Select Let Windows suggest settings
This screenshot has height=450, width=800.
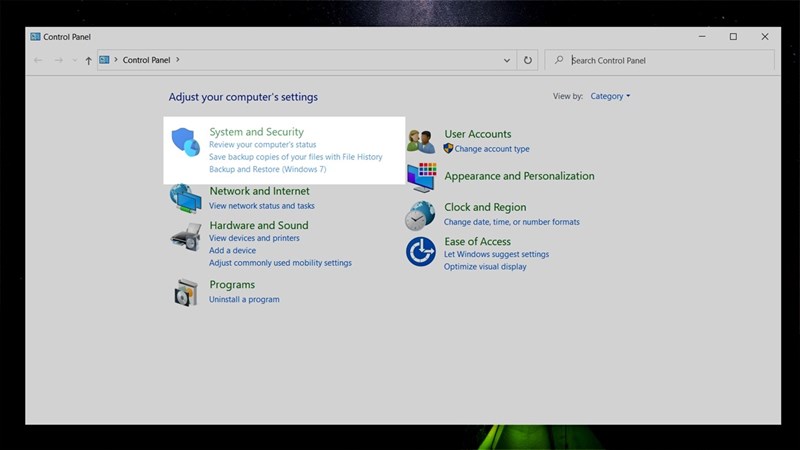(496, 254)
